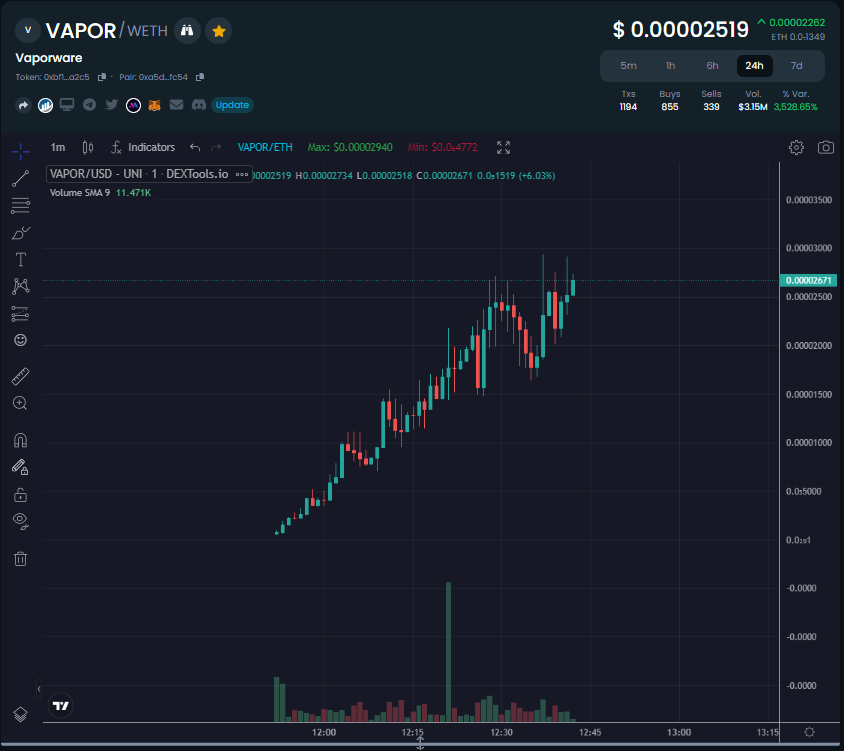The image size is (844, 751).
Task: Copy the Token address 0xbf1...a2c5
Action: (x=101, y=77)
